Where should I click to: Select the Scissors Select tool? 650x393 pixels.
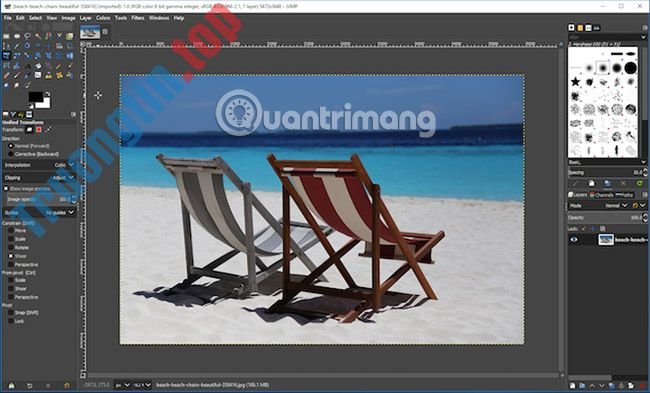click(x=59, y=36)
